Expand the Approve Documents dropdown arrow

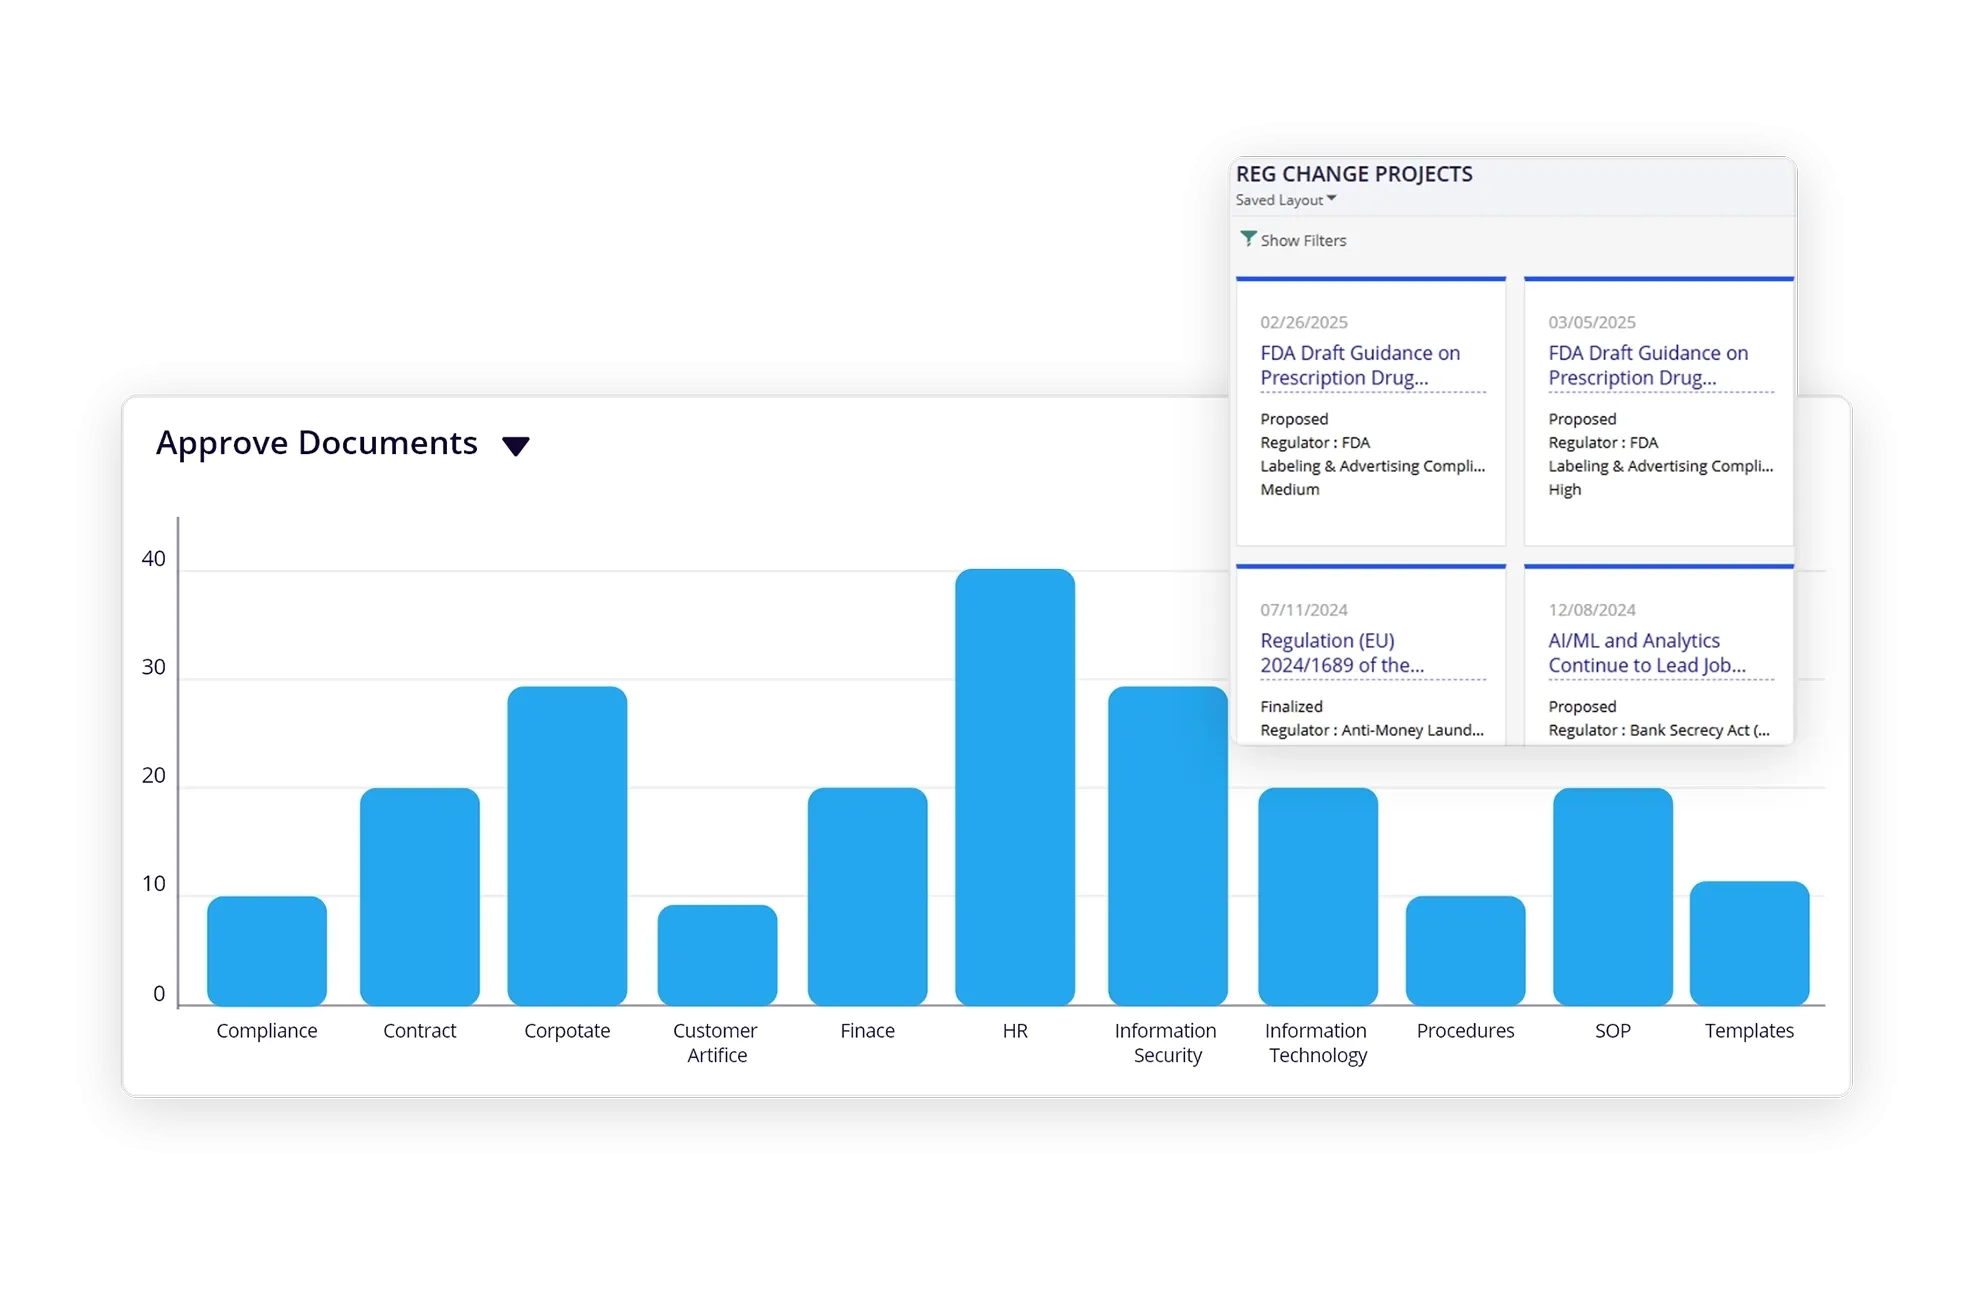515,446
